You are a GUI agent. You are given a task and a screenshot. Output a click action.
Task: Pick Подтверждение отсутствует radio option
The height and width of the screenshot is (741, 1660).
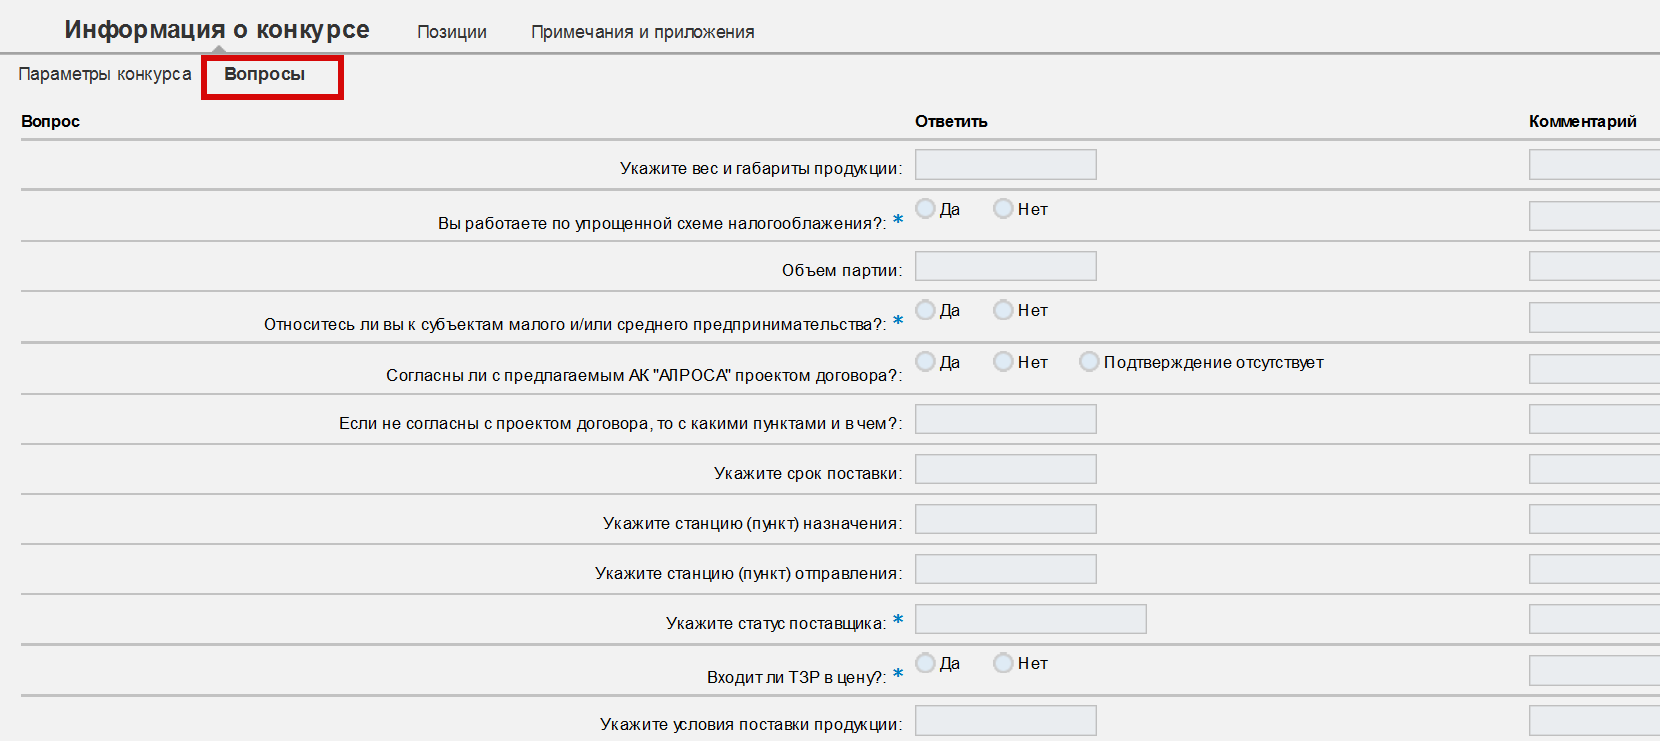click(1089, 361)
